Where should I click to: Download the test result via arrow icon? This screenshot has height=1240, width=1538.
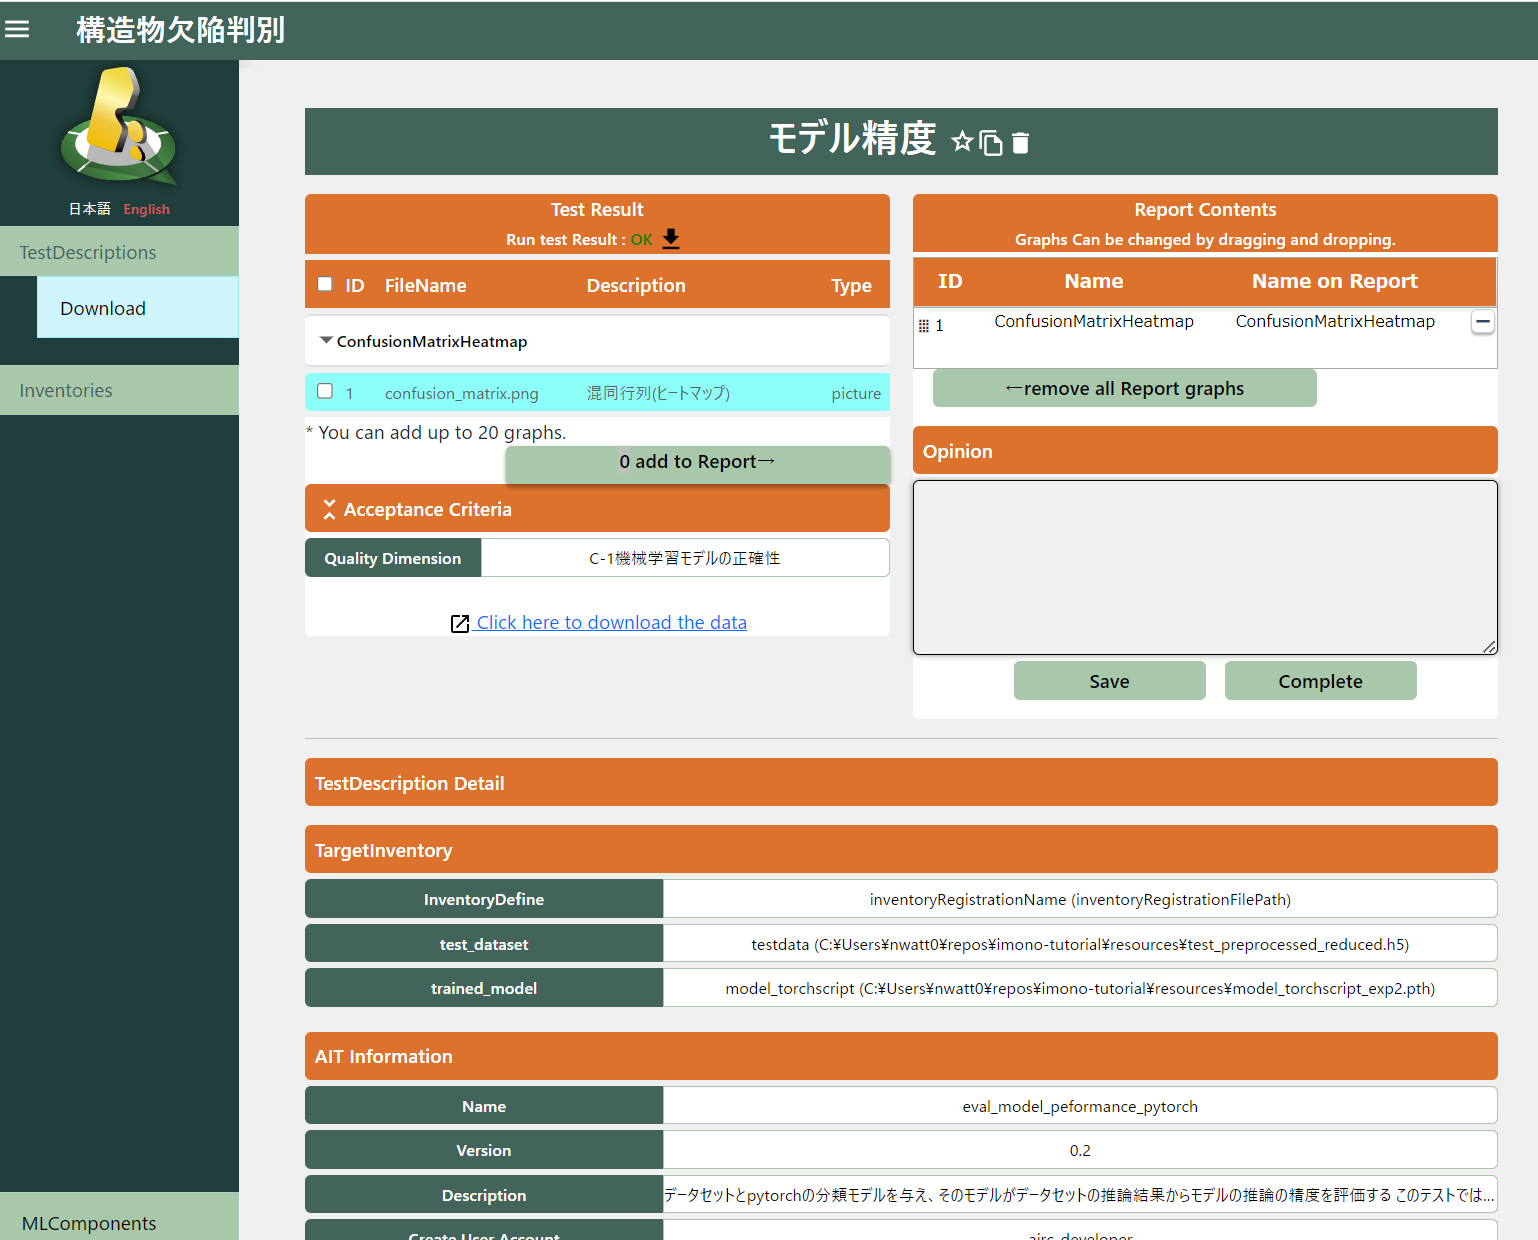coord(671,239)
